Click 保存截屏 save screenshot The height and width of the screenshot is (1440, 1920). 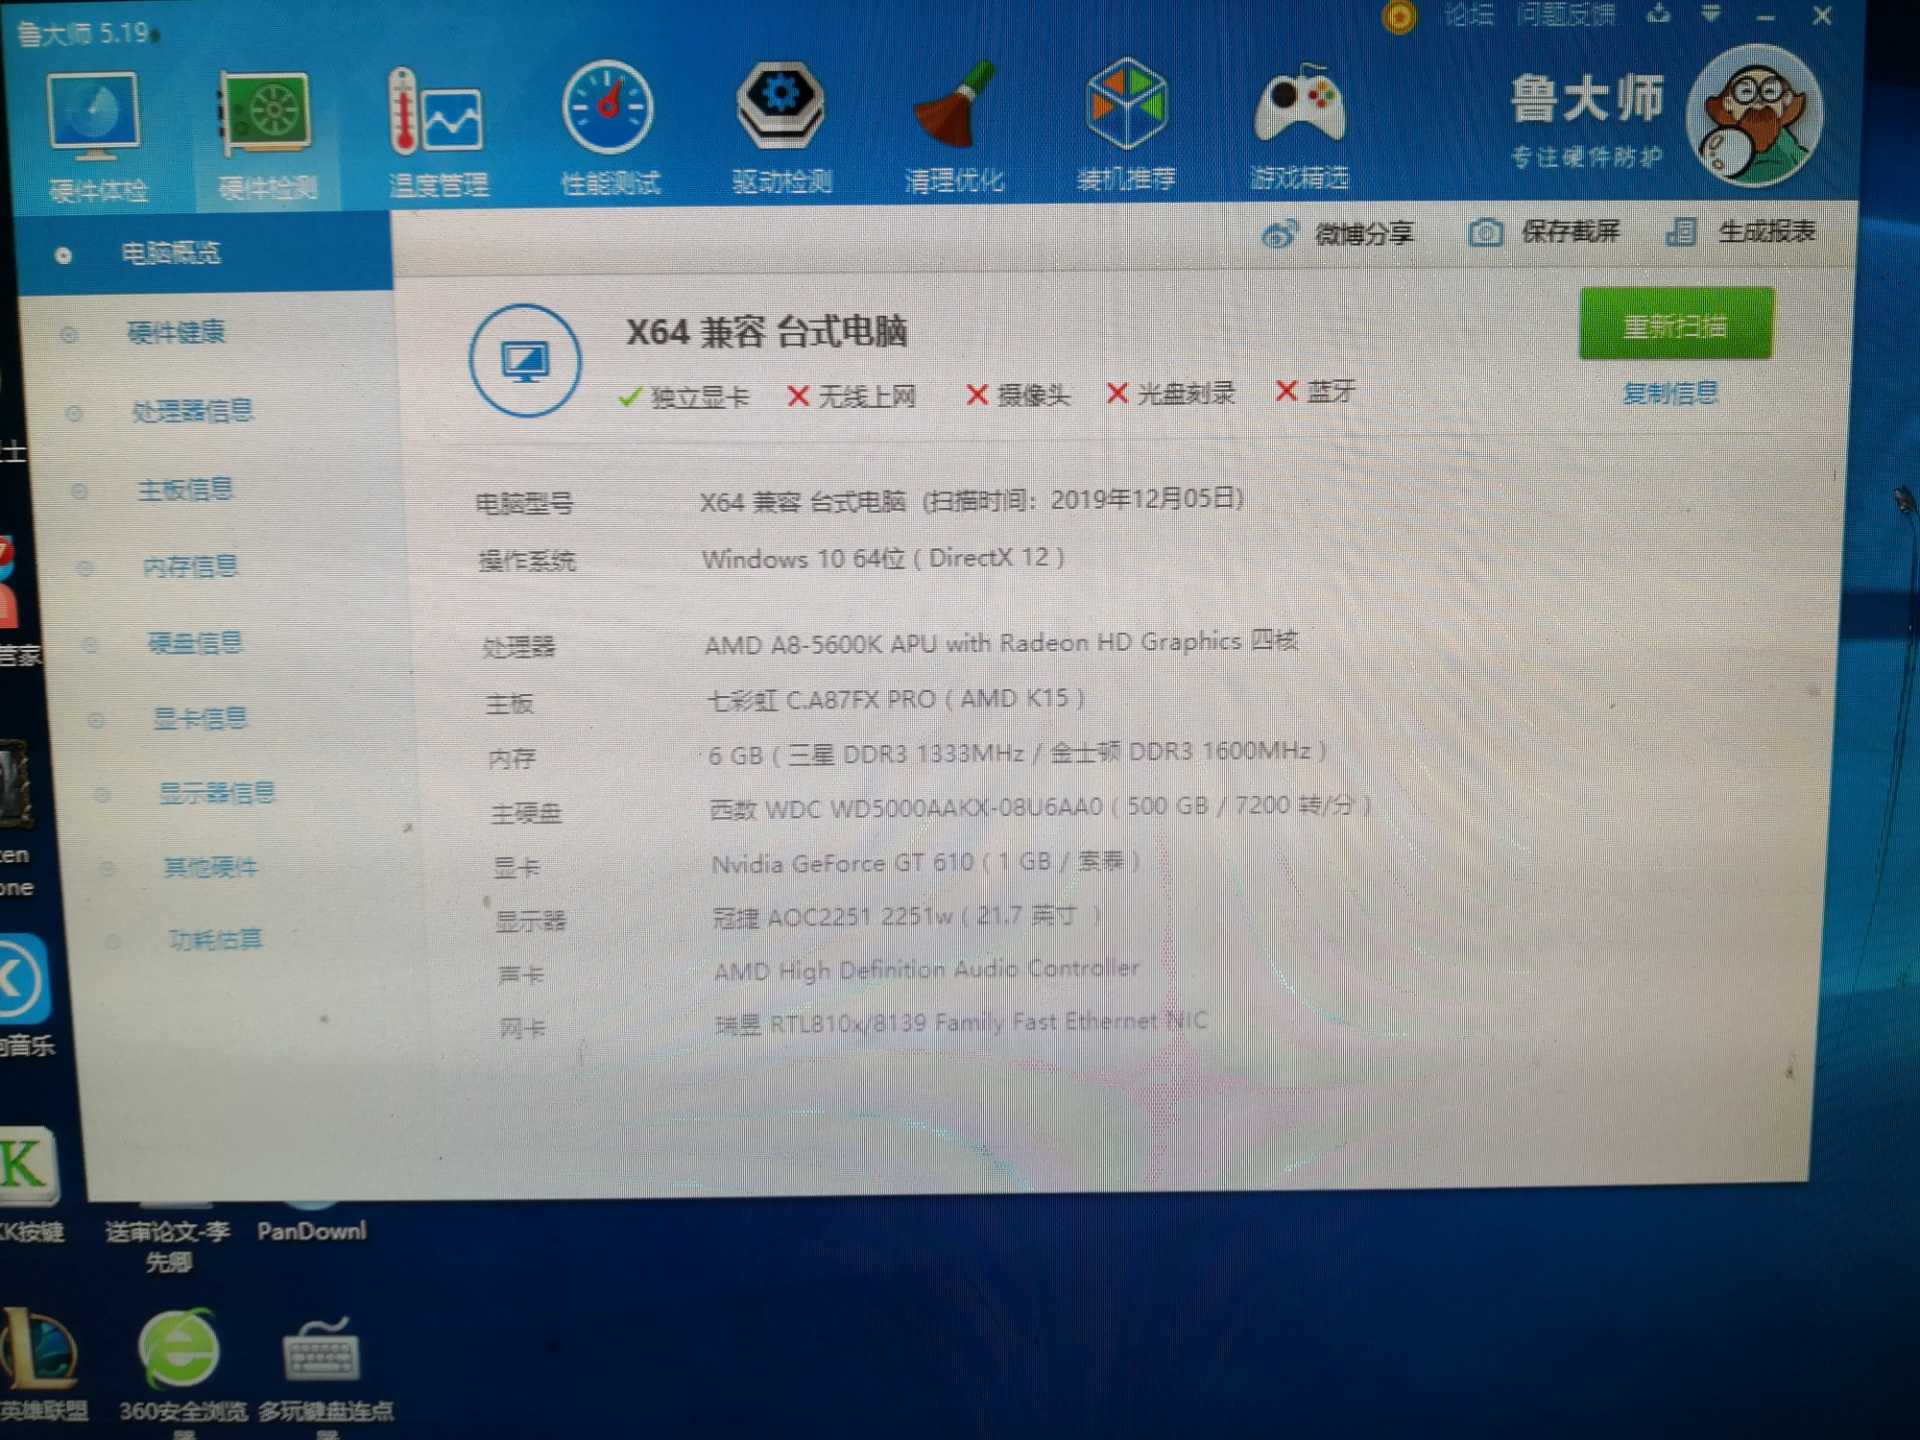tap(1543, 232)
